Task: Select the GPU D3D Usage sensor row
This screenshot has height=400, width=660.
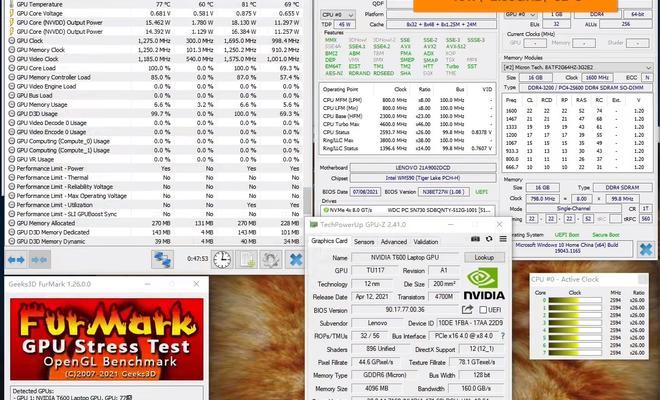Action: (154, 114)
